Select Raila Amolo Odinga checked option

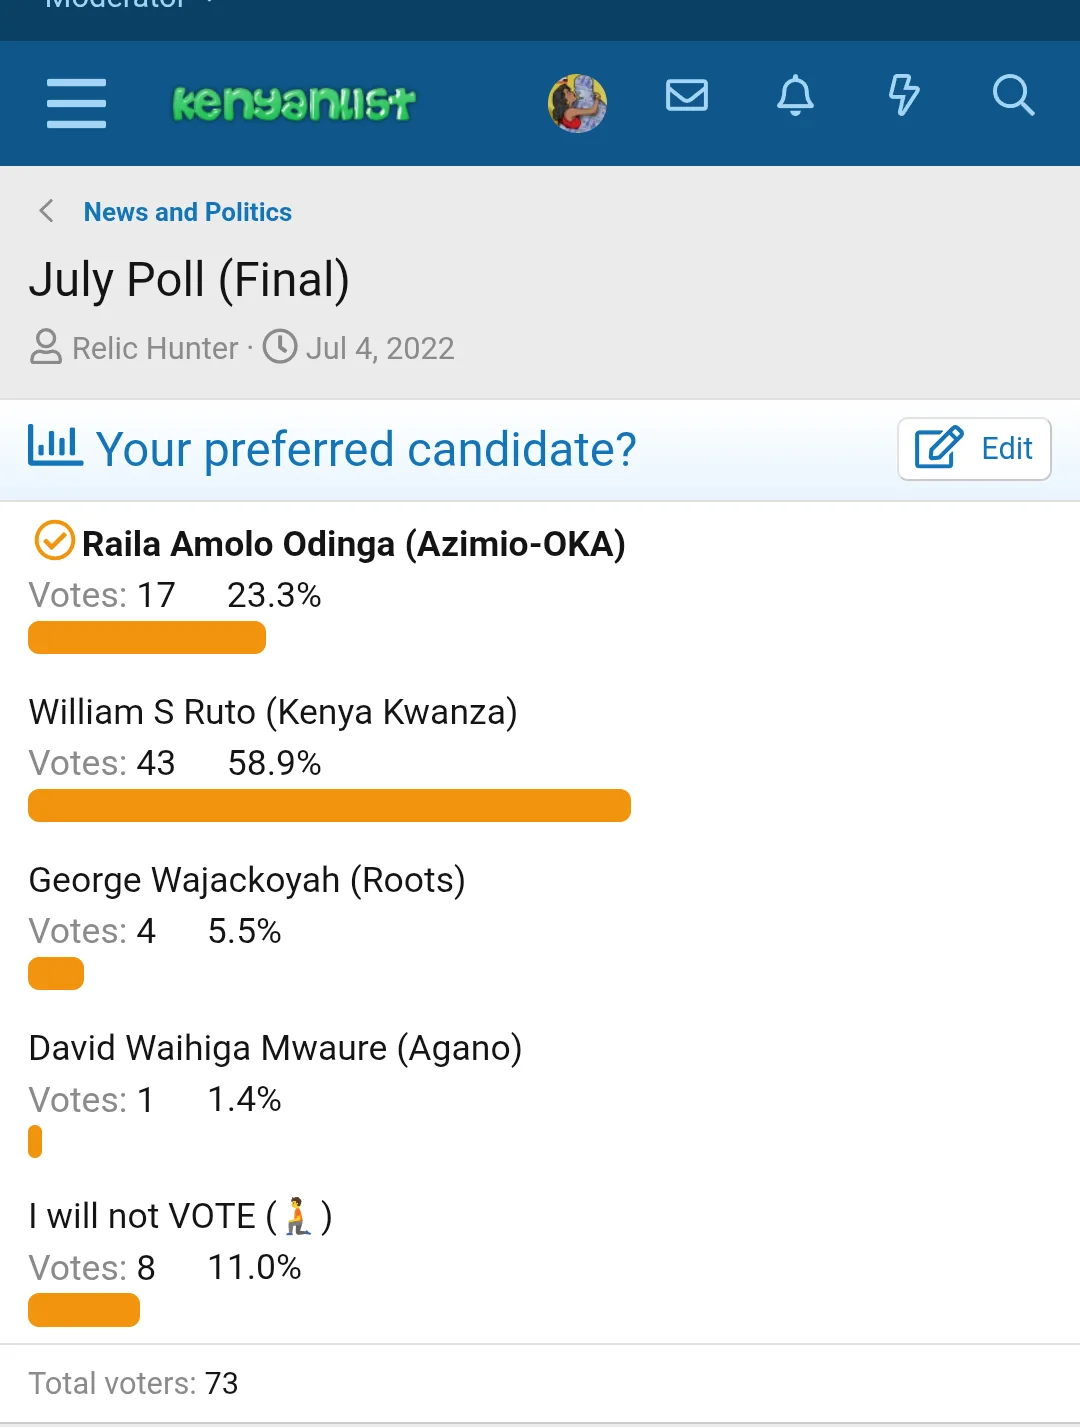[330, 544]
